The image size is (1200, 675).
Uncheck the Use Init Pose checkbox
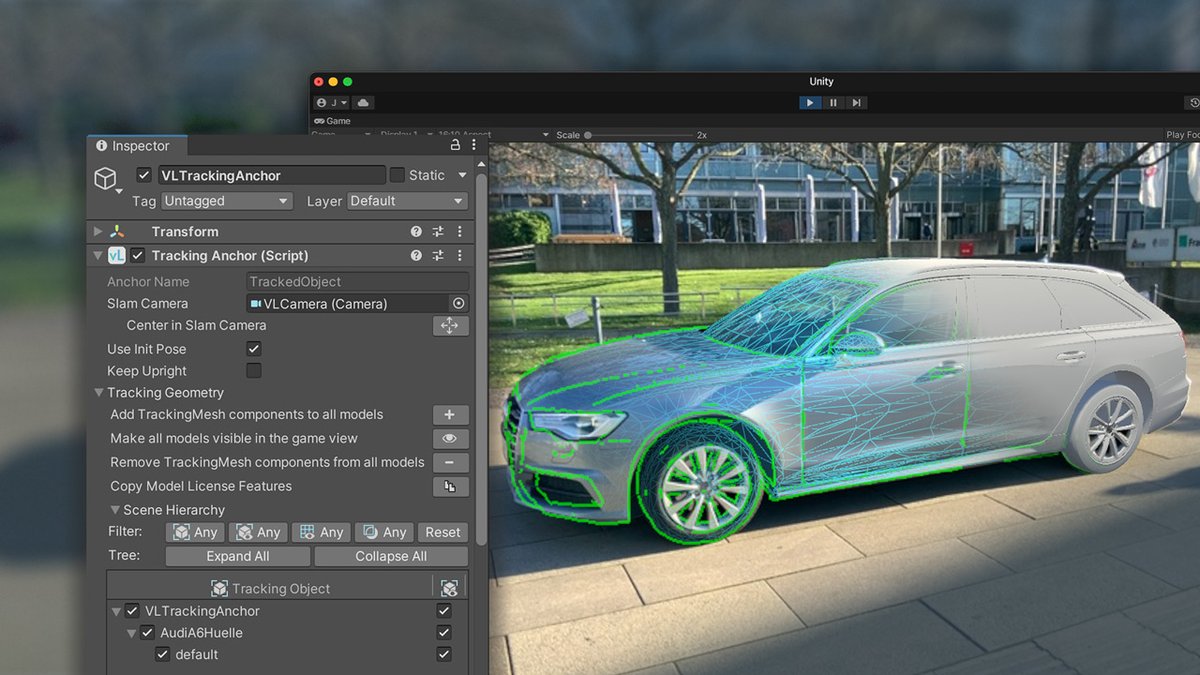pyautogui.click(x=254, y=349)
